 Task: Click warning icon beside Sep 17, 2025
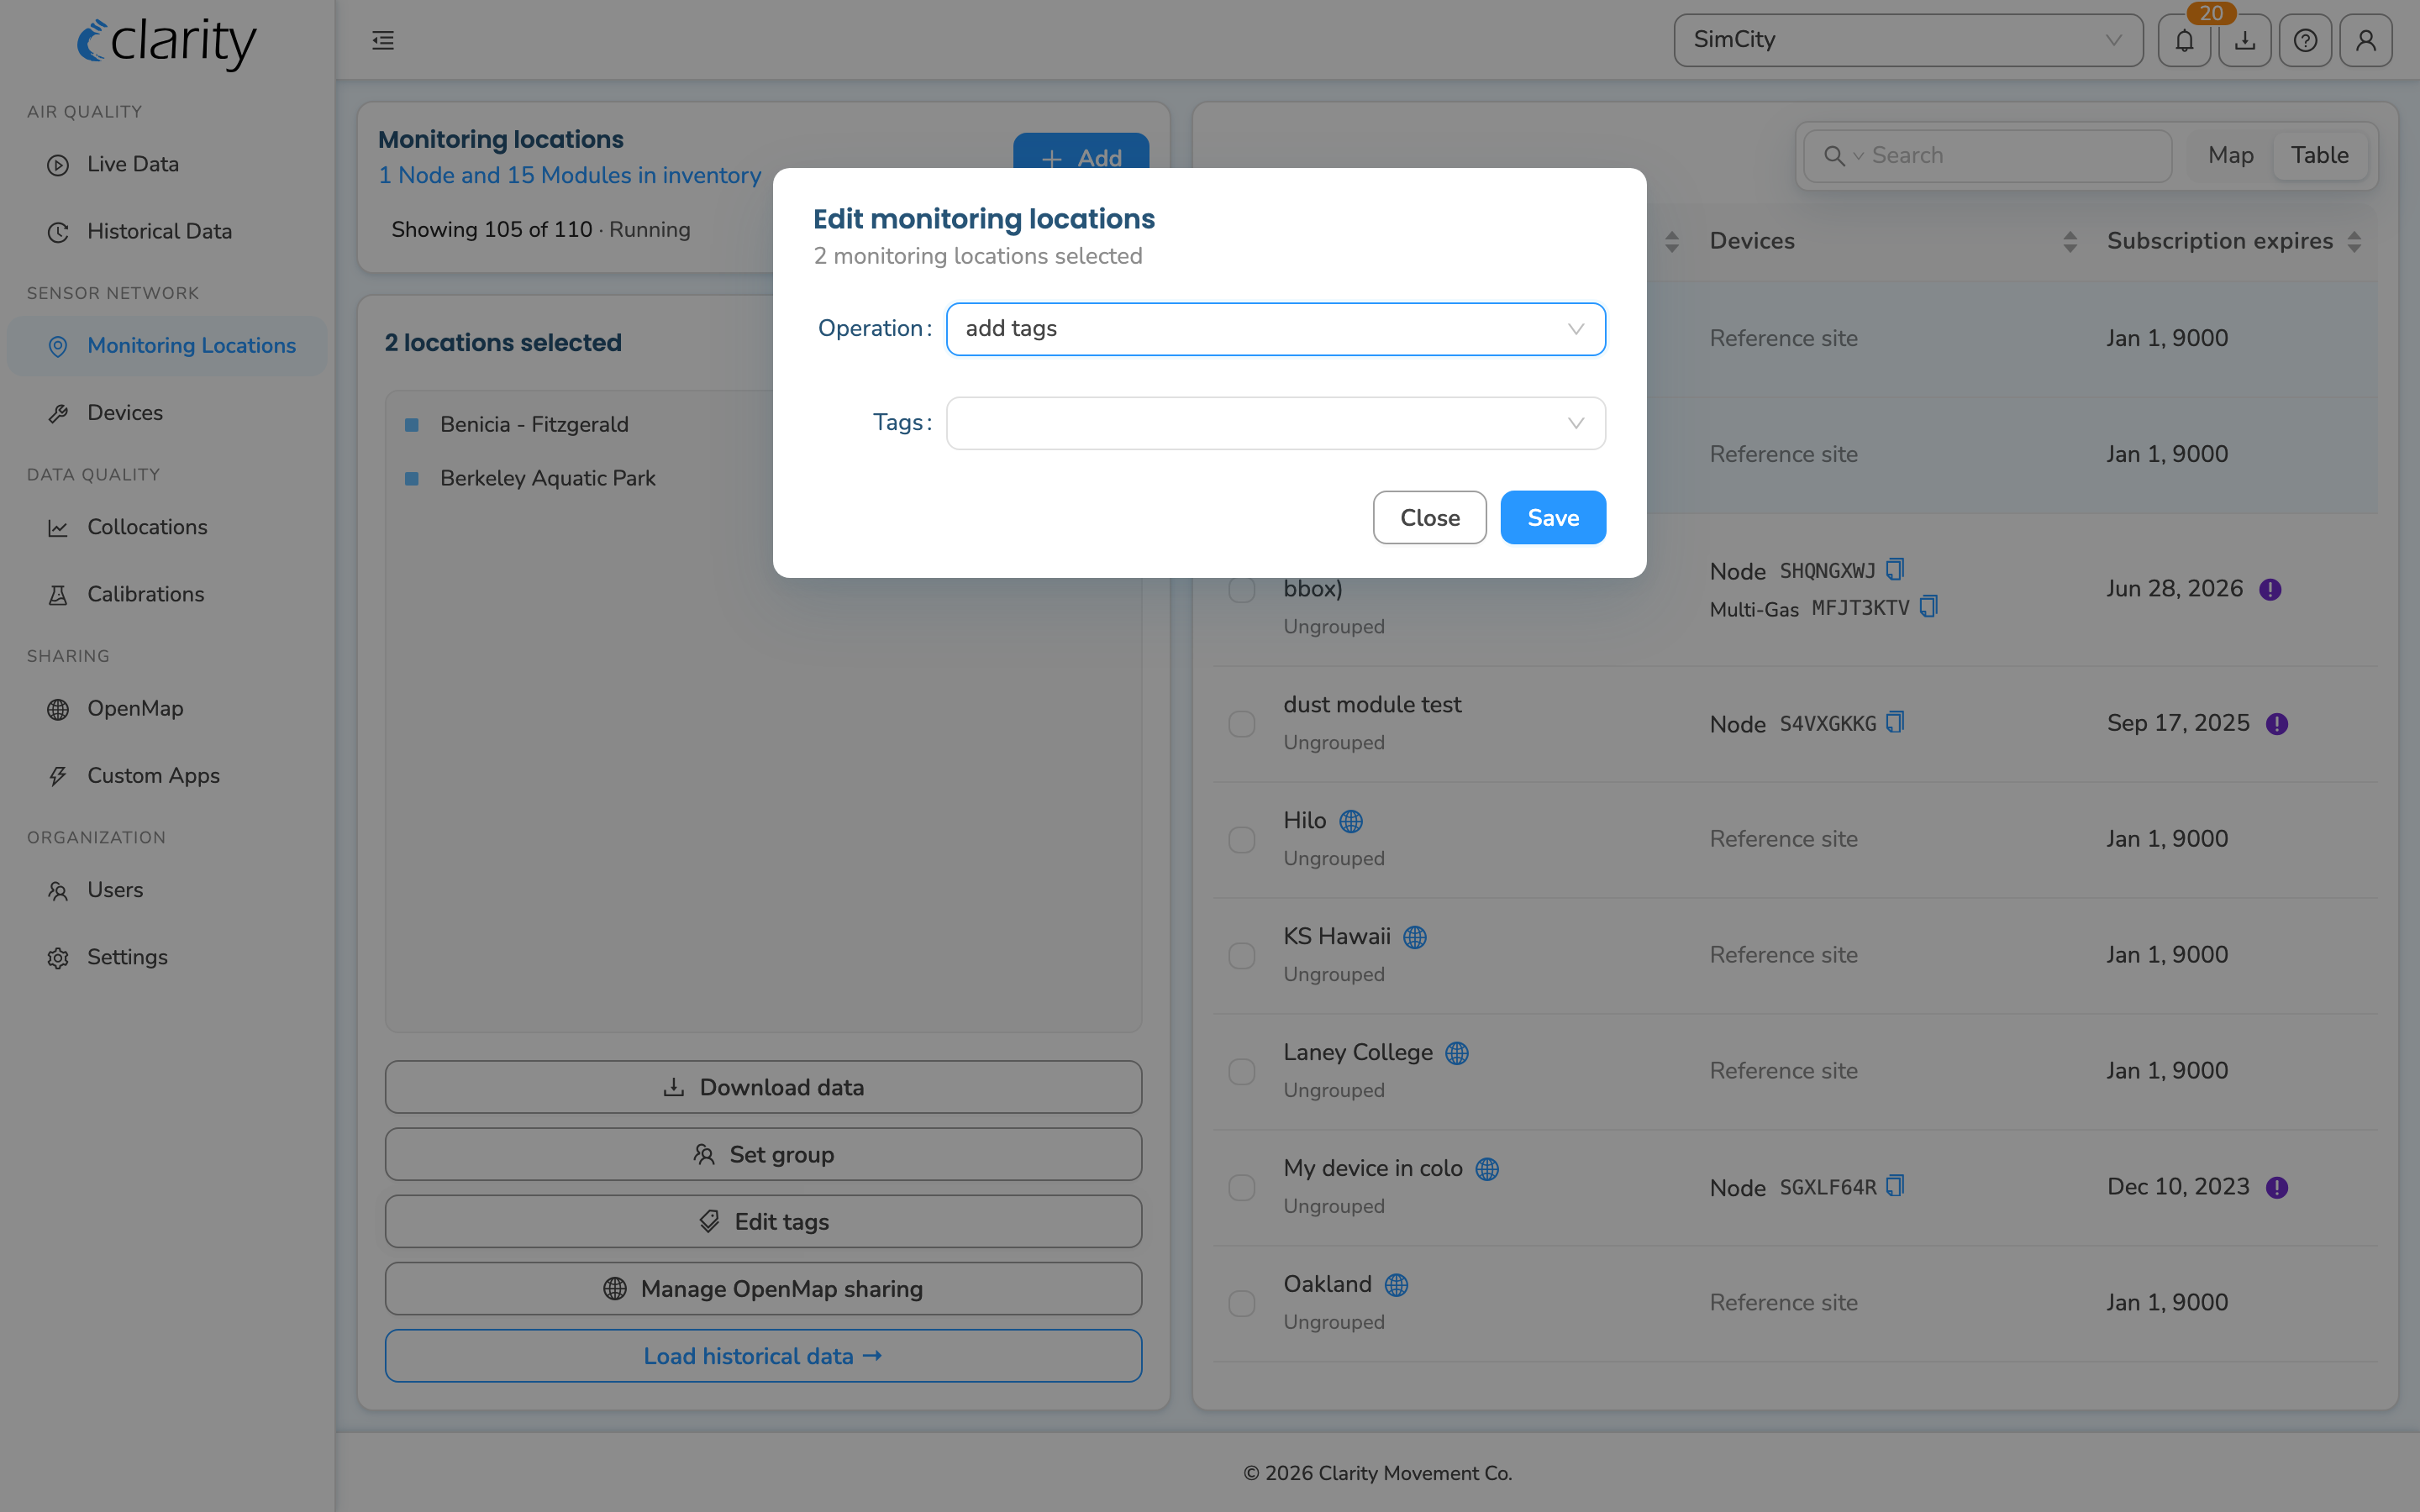(2277, 723)
